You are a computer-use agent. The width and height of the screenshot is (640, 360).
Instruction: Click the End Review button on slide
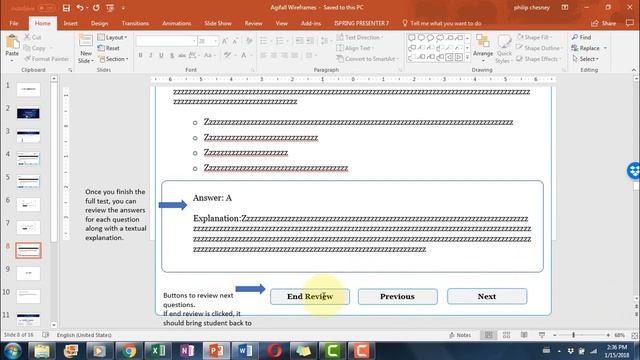tap(310, 296)
